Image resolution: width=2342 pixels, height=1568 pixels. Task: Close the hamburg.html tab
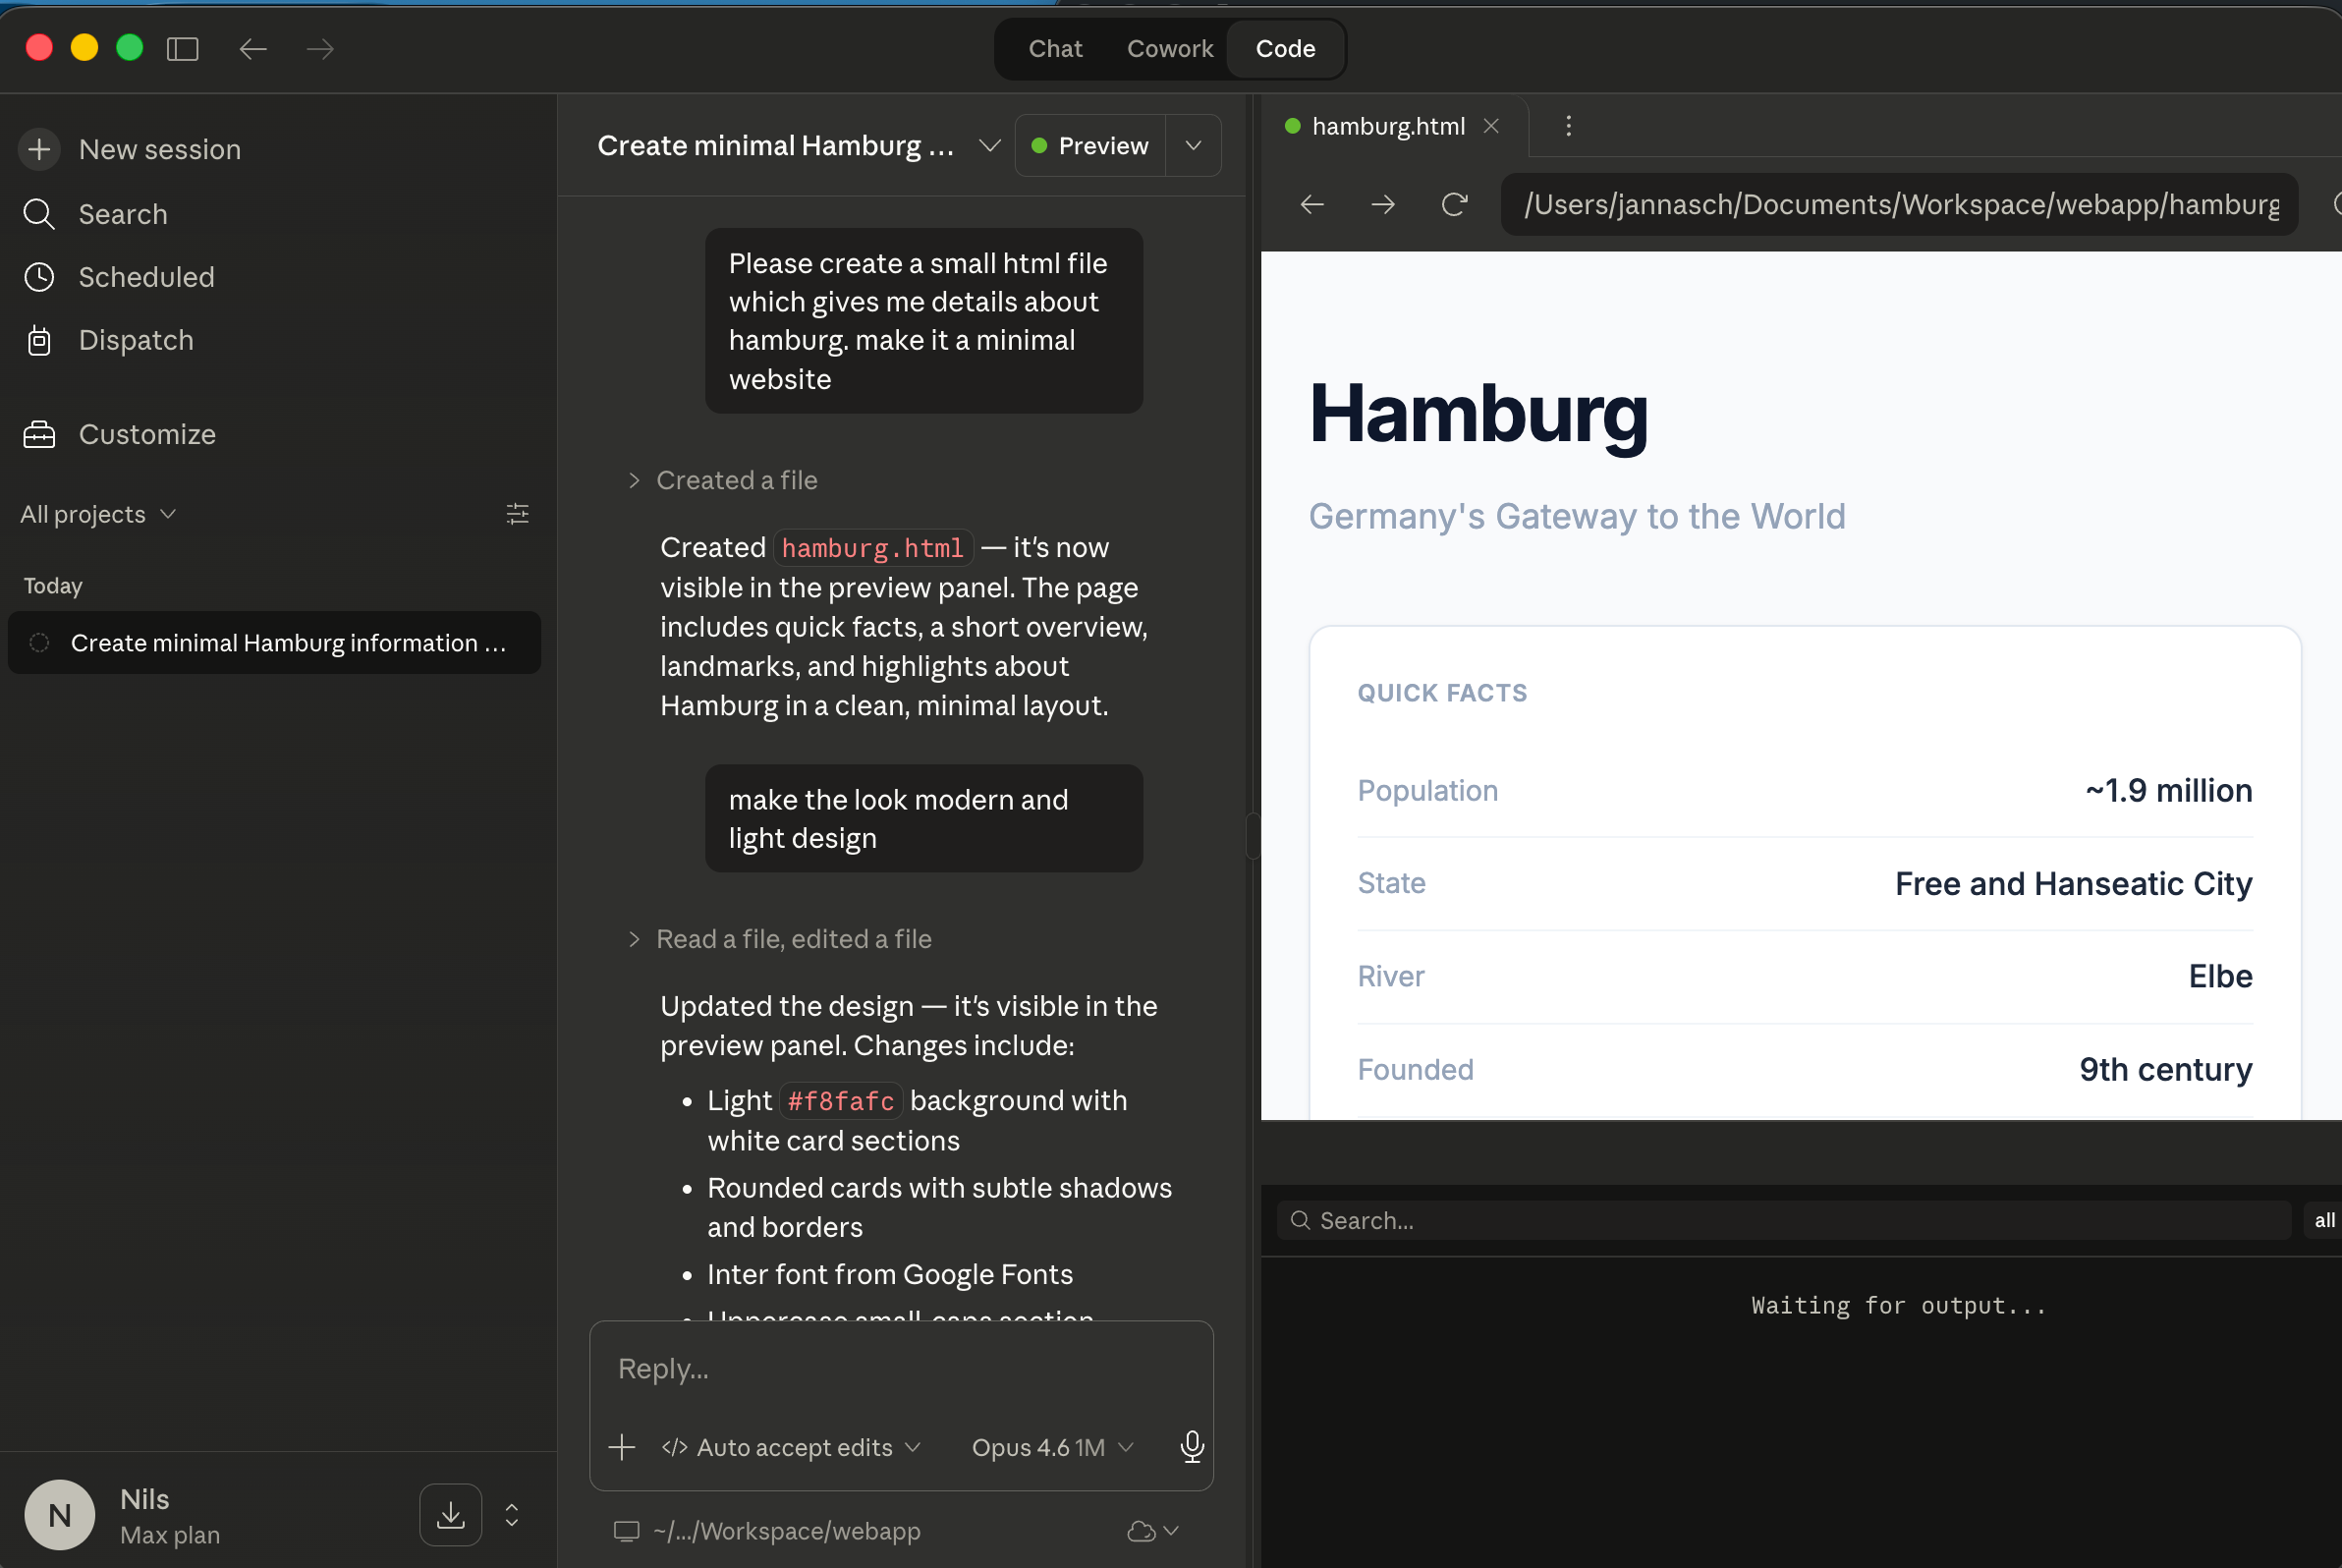click(1491, 126)
